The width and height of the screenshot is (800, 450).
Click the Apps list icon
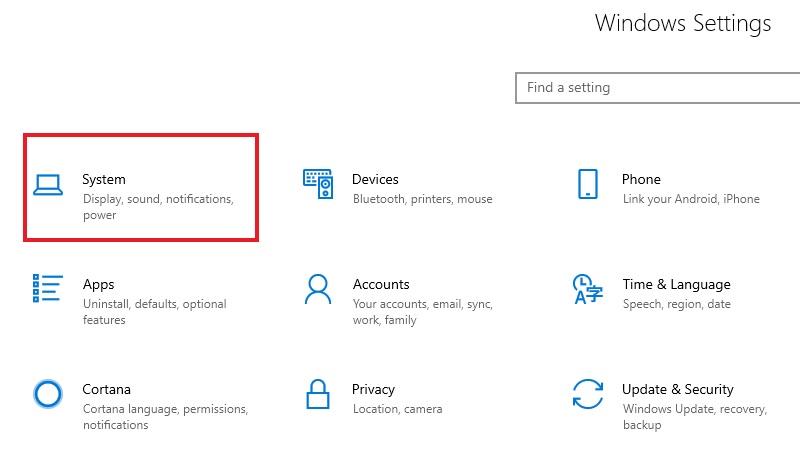48,288
